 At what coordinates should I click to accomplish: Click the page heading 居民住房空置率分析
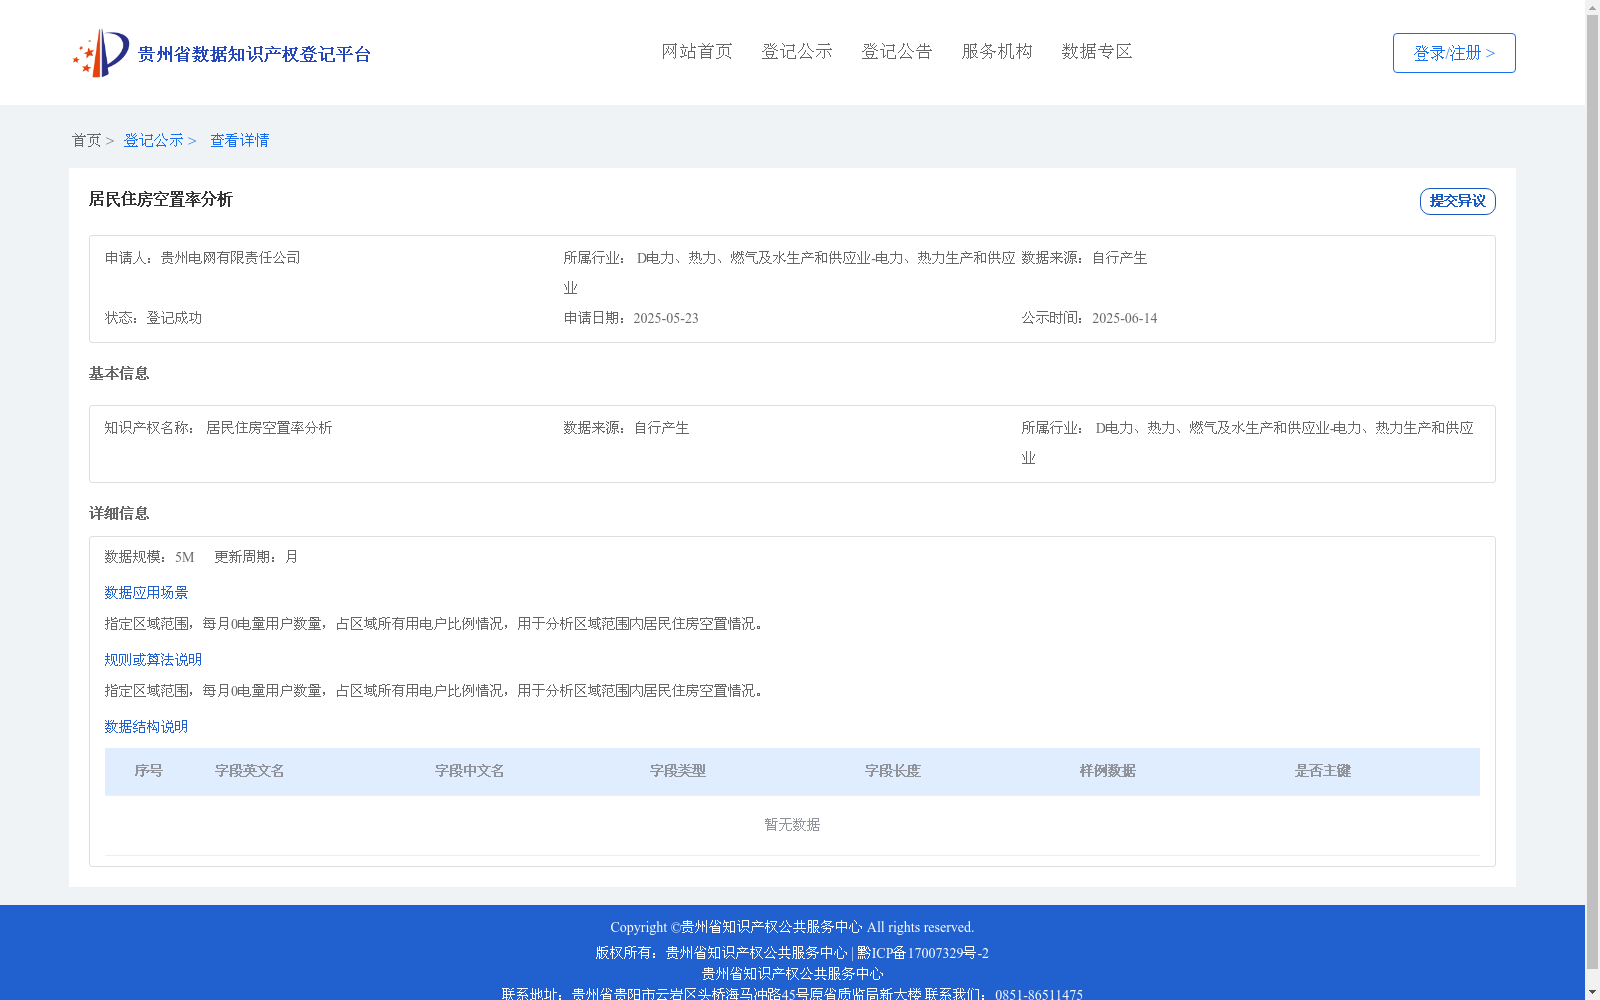pyautogui.click(x=161, y=199)
